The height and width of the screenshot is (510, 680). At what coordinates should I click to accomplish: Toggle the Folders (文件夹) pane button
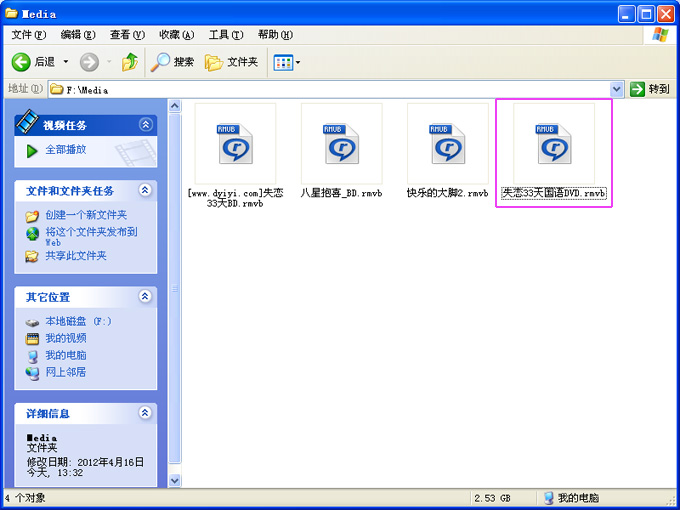[x=232, y=62]
